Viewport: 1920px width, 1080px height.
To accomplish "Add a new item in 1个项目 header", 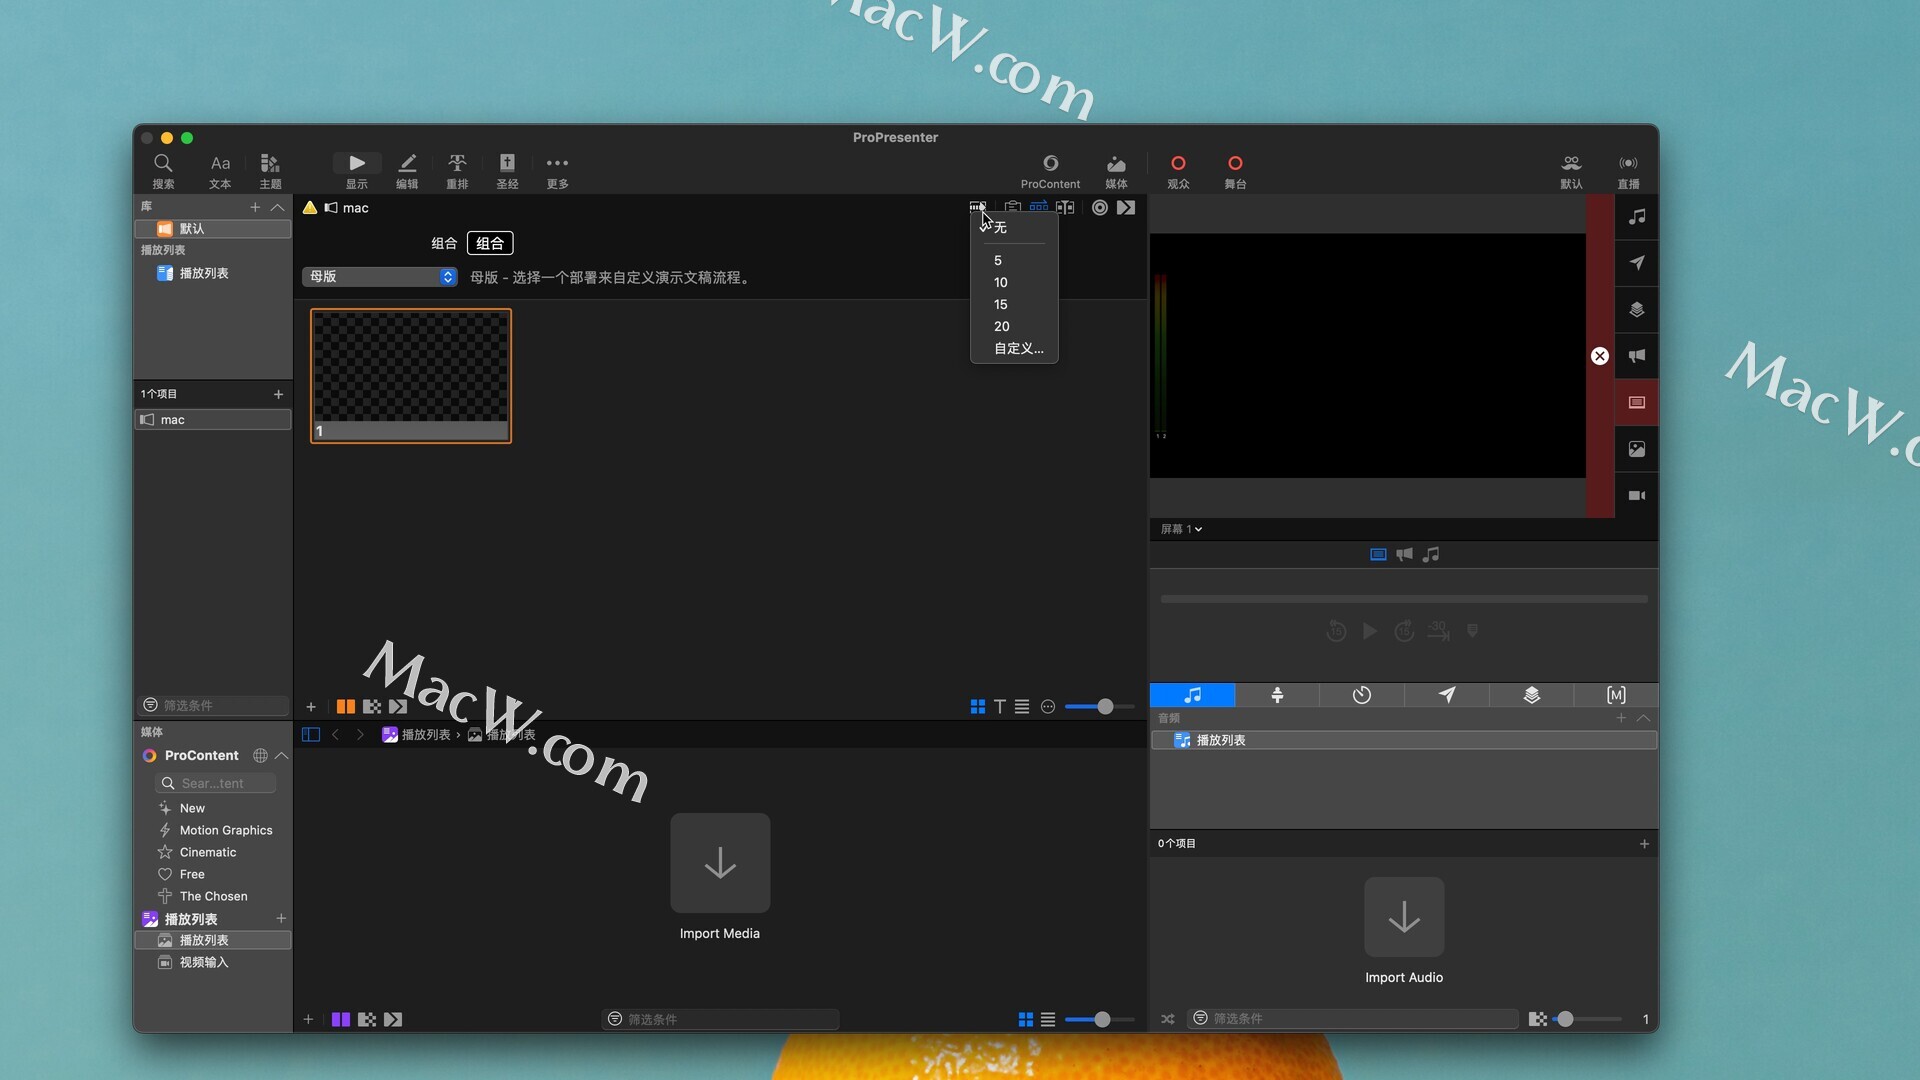I will click(x=278, y=394).
